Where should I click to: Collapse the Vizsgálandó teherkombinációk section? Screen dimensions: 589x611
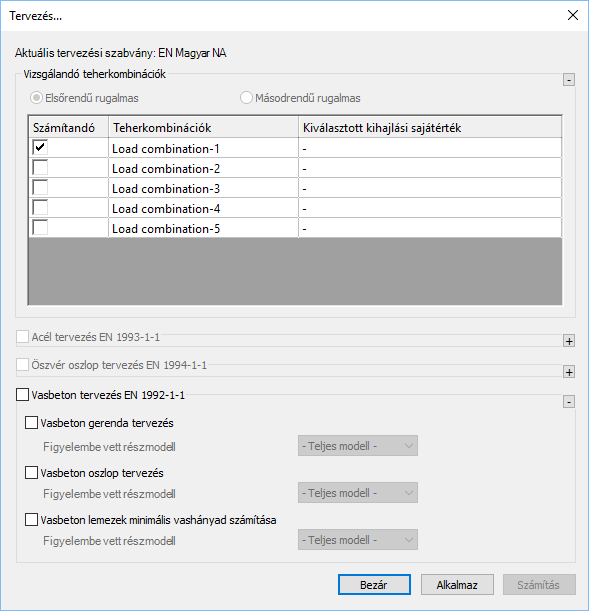tap(569, 80)
